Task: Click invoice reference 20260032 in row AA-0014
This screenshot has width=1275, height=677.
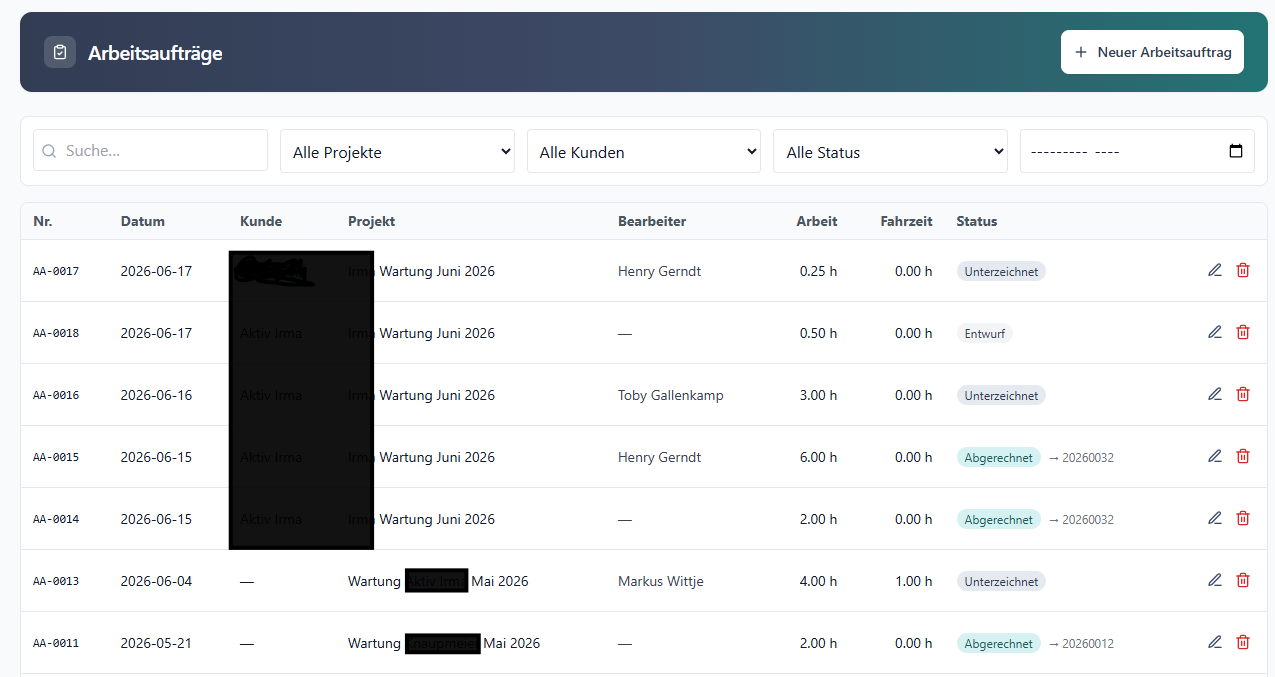Action: click(x=1081, y=519)
